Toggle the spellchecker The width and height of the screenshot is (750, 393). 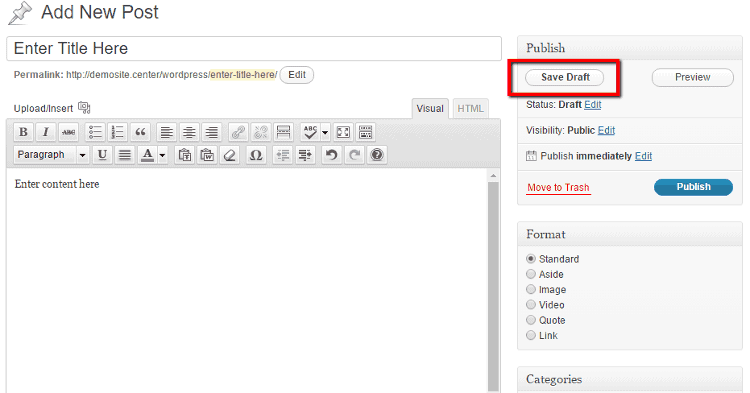[x=310, y=132]
